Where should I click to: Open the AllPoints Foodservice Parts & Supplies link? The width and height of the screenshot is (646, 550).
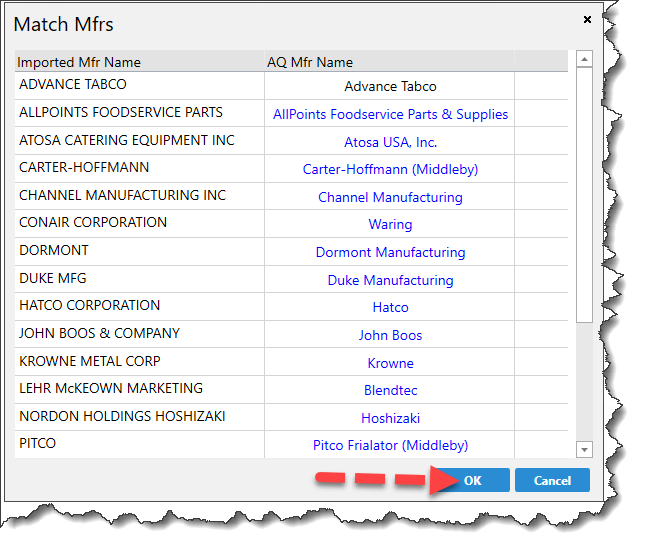390,114
